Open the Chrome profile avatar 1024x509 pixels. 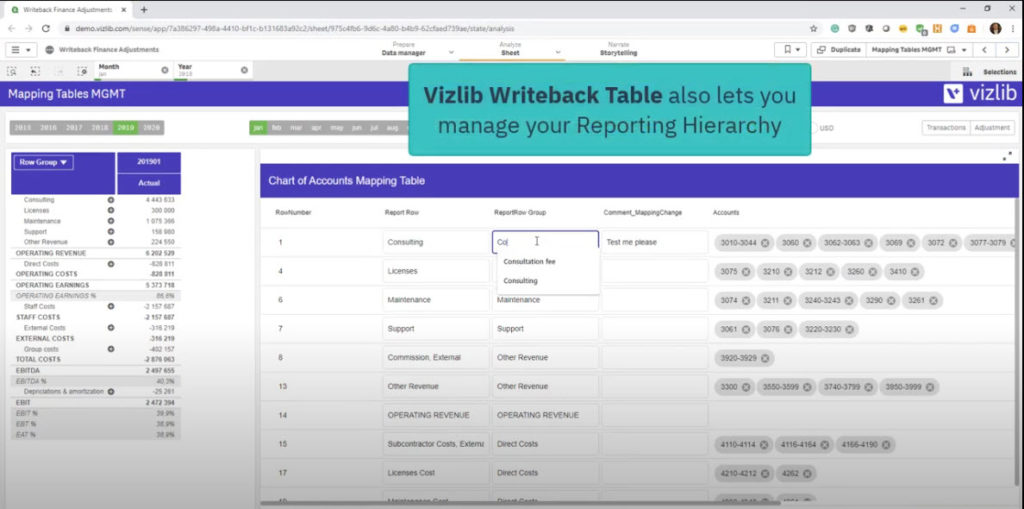coord(995,29)
